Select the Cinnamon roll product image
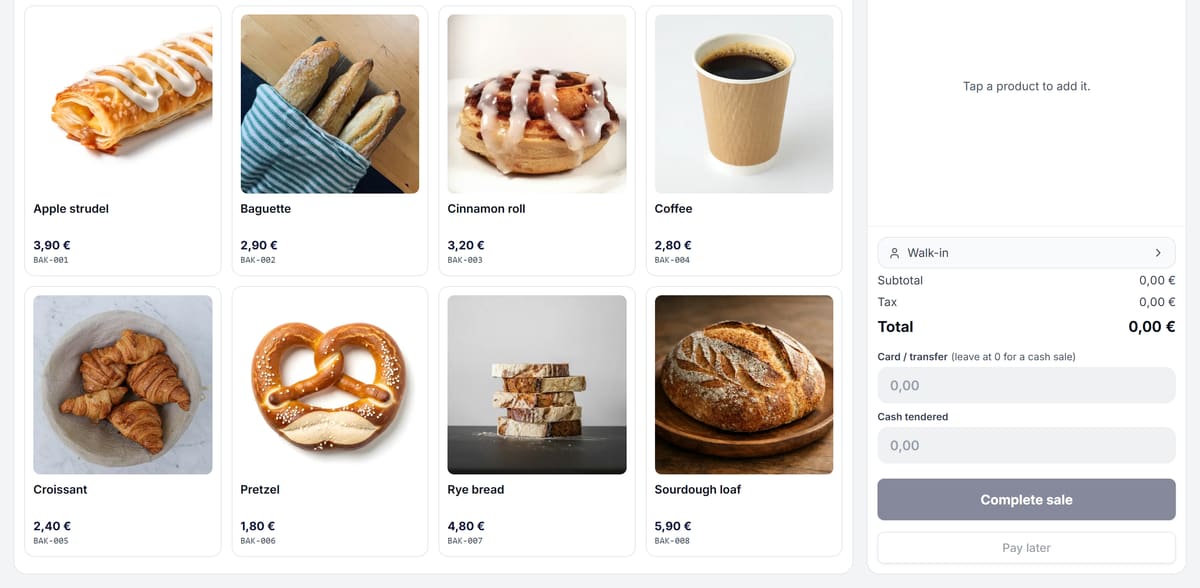Viewport: 1200px width, 588px height. pos(537,104)
